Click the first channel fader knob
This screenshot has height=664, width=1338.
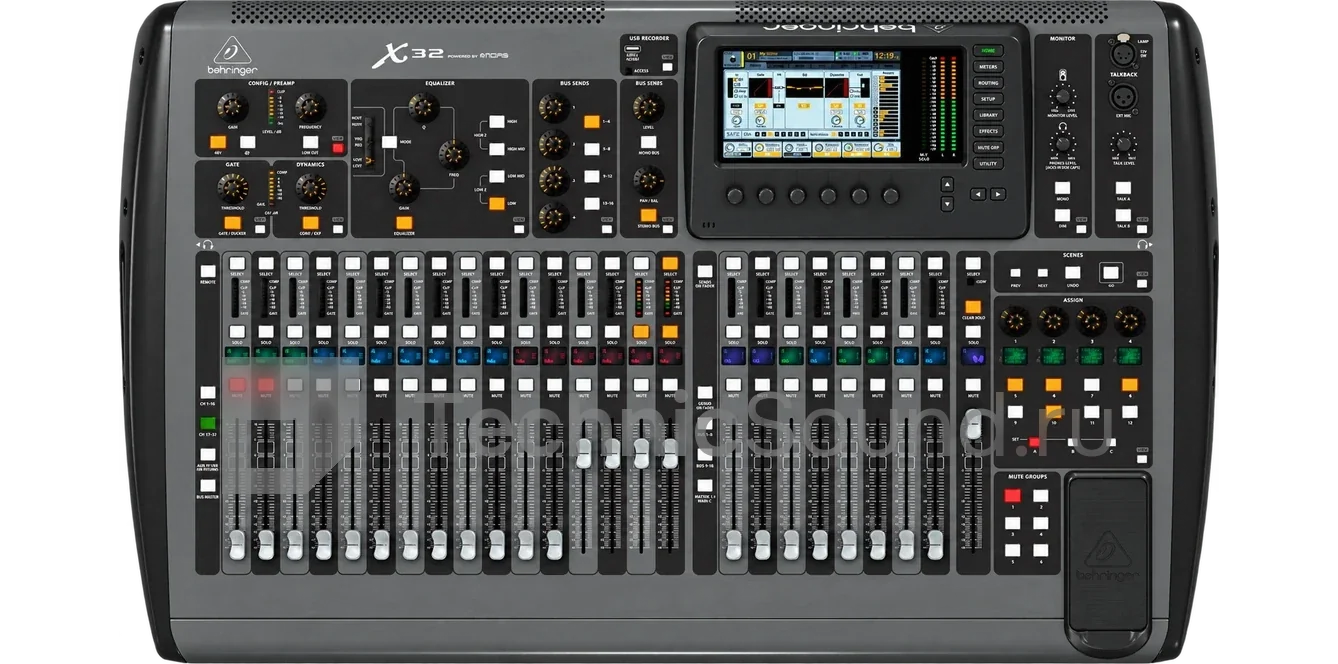coord(237,545)
